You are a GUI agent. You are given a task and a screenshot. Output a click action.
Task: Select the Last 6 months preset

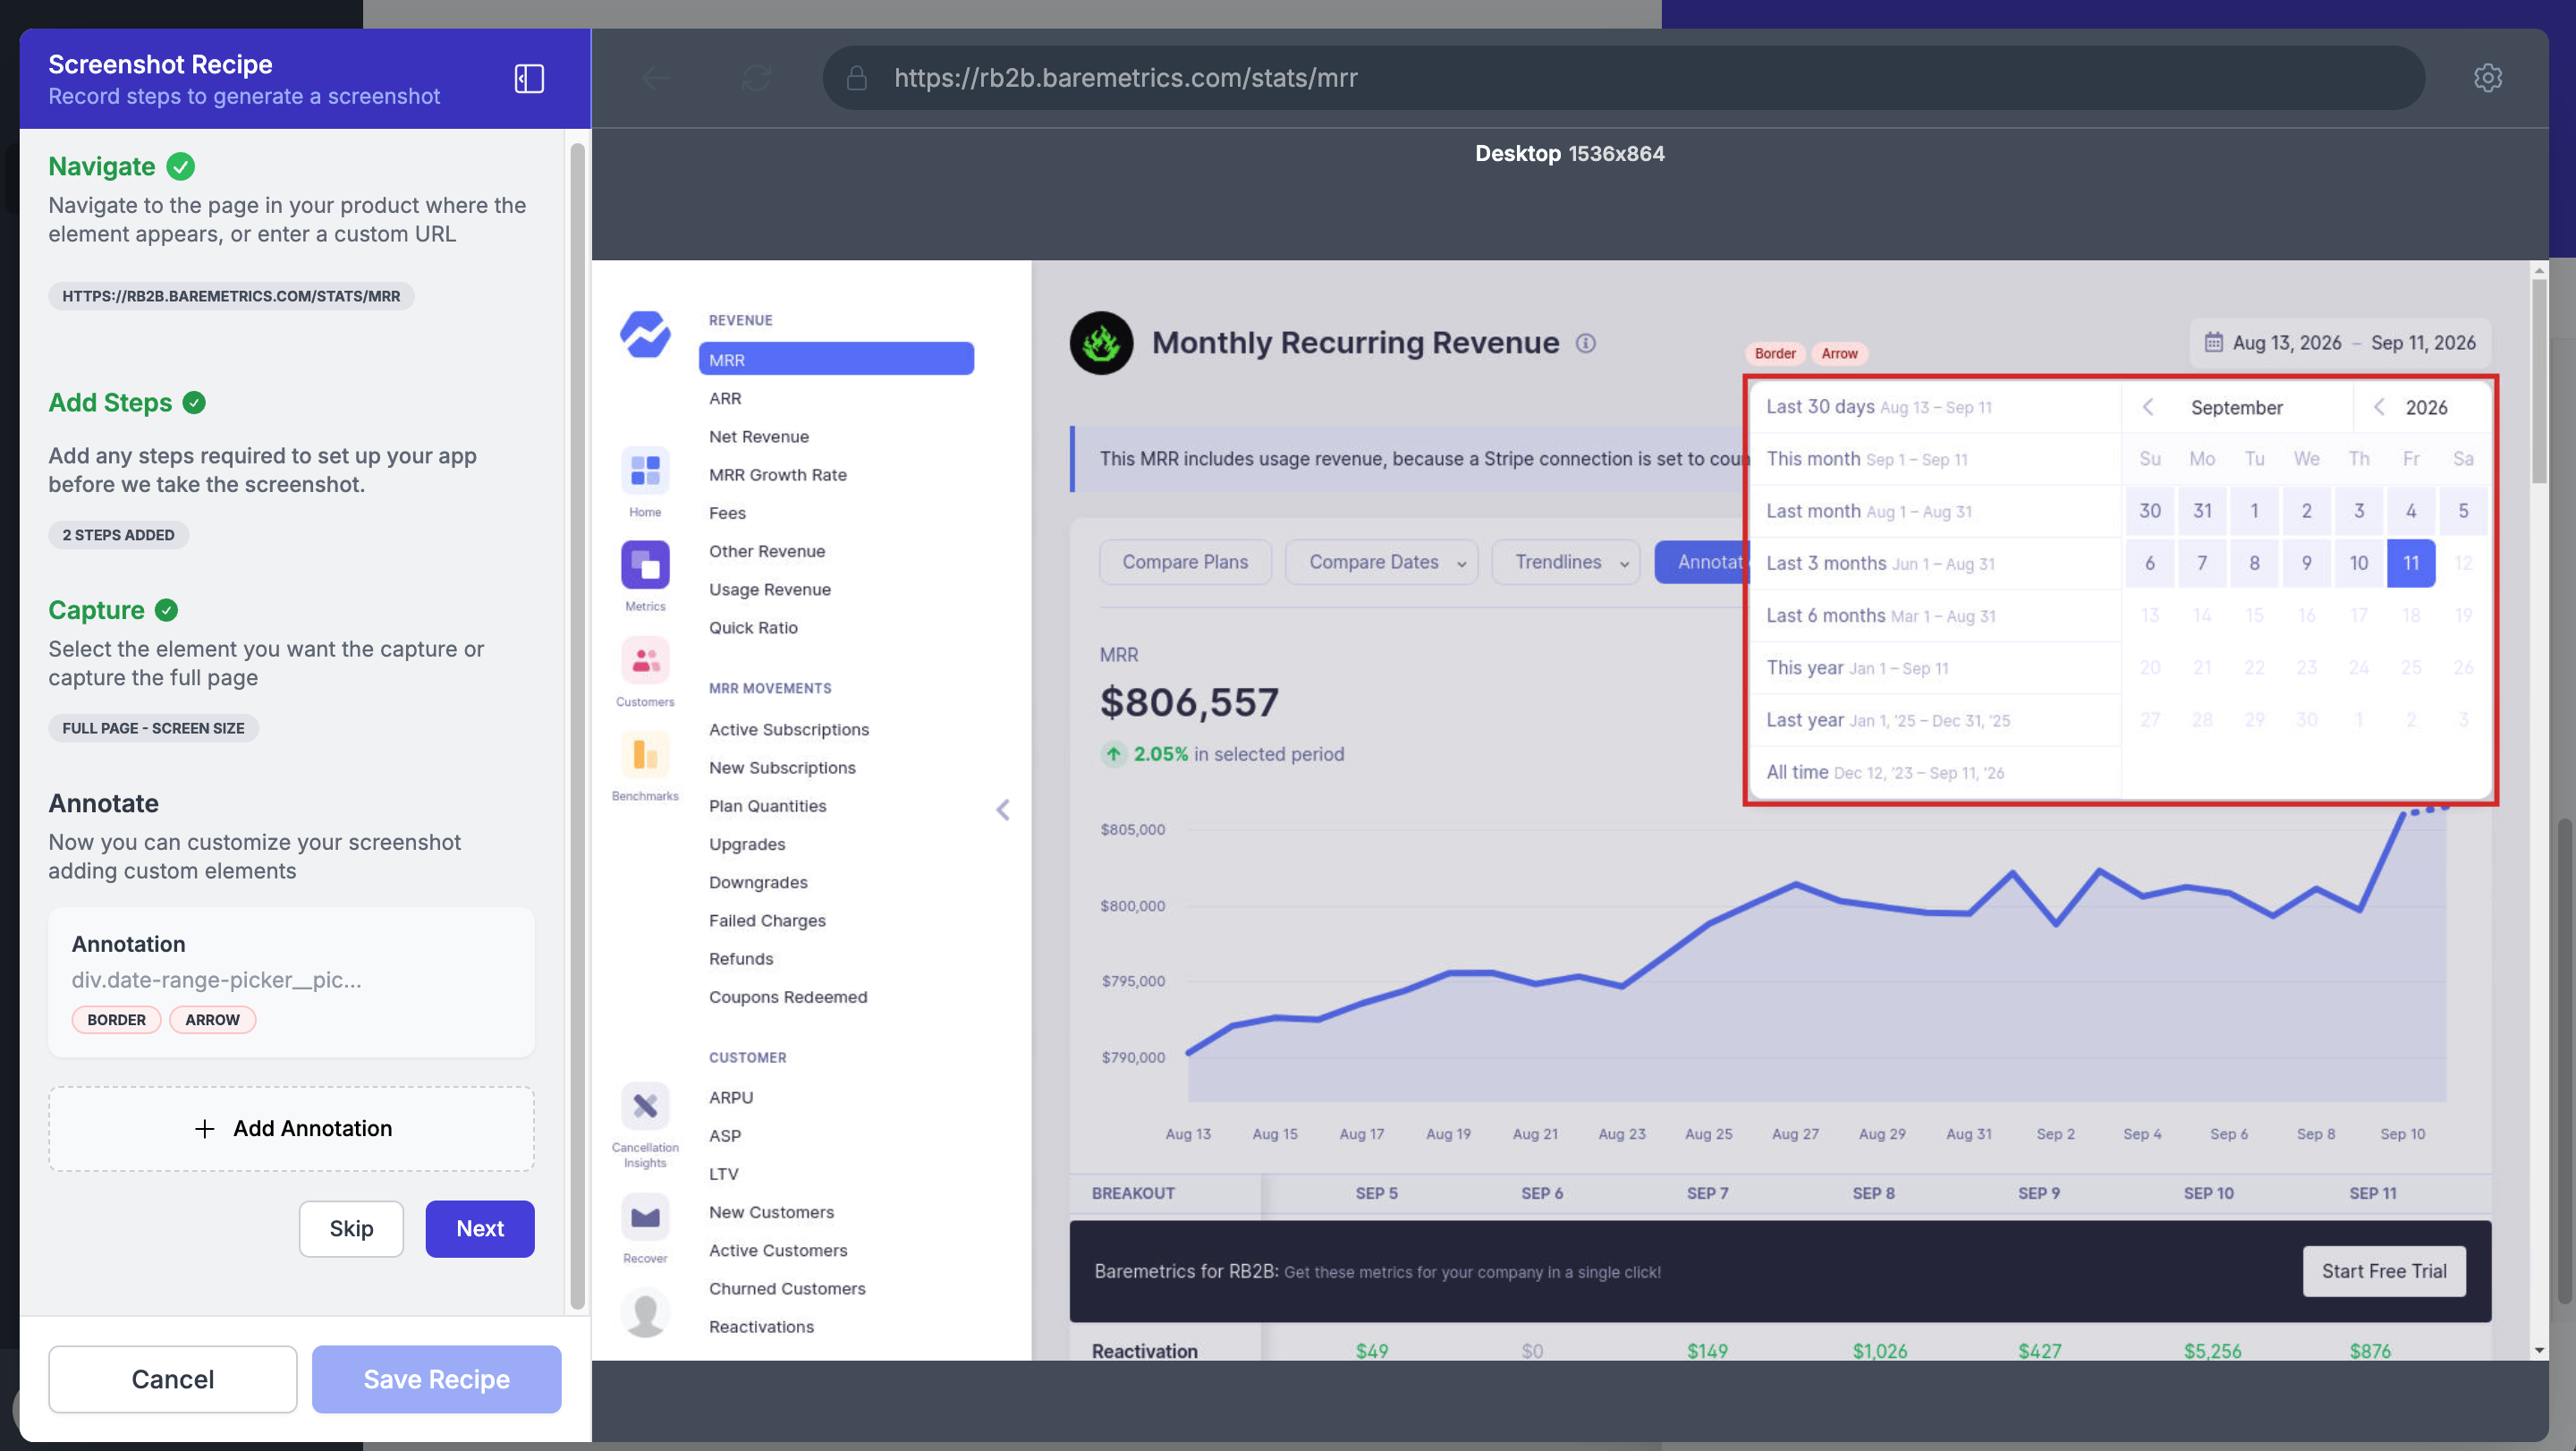(1935, 615)
